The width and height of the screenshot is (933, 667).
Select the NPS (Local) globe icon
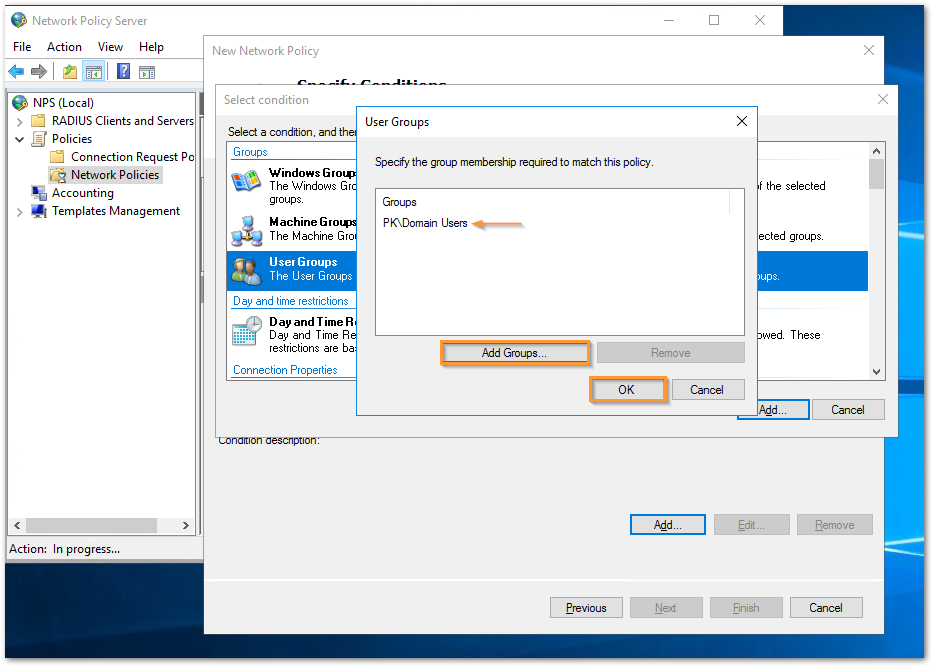click(x=20, y=103)
